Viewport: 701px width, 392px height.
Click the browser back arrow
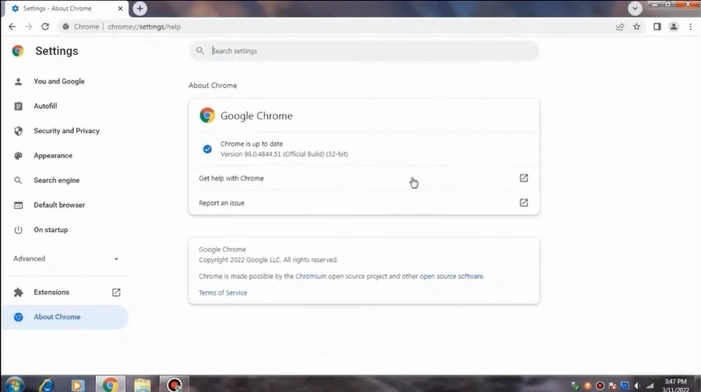[12, 27]
